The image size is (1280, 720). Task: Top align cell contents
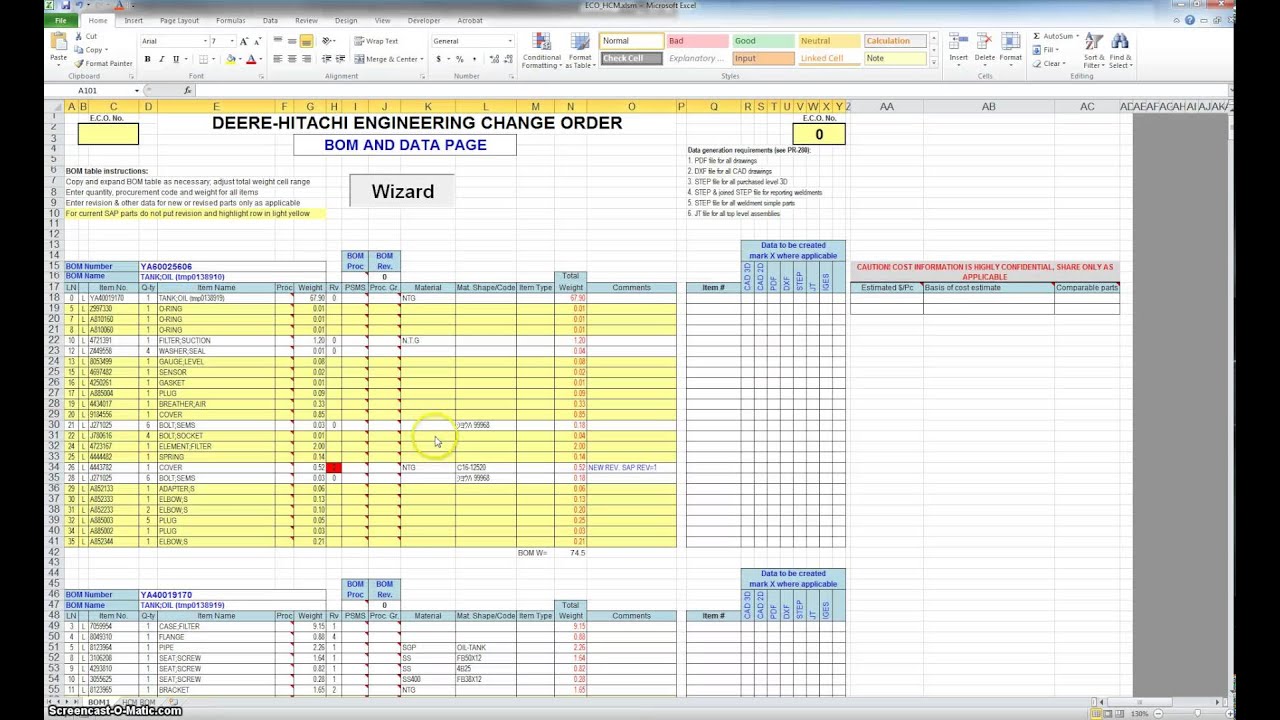(277, 41)
